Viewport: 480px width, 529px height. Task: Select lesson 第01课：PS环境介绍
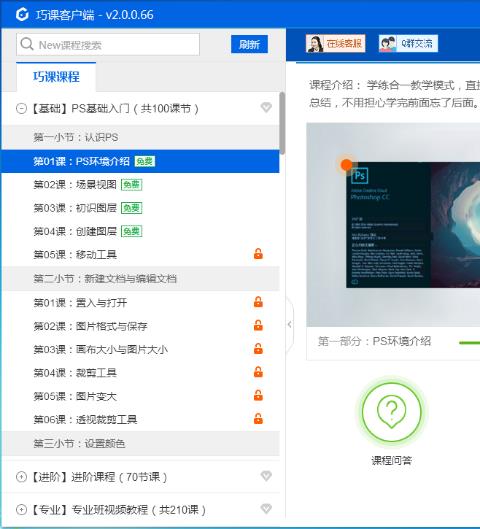click(140, 161)
